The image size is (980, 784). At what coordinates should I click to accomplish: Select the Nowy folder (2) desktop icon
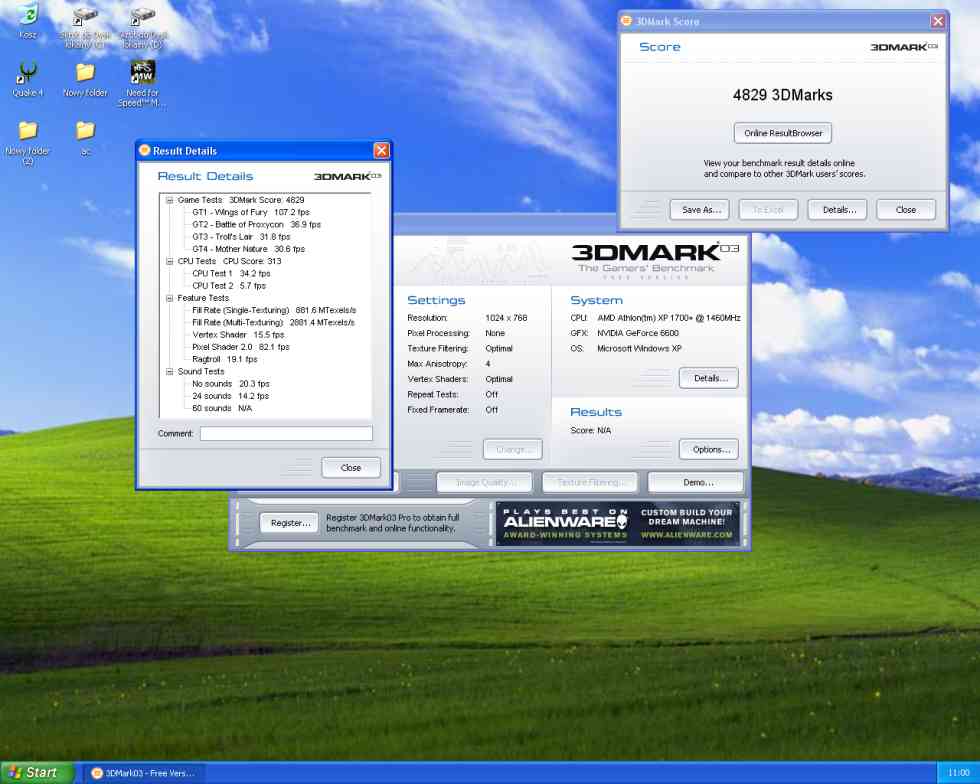(x=28, y=142)
